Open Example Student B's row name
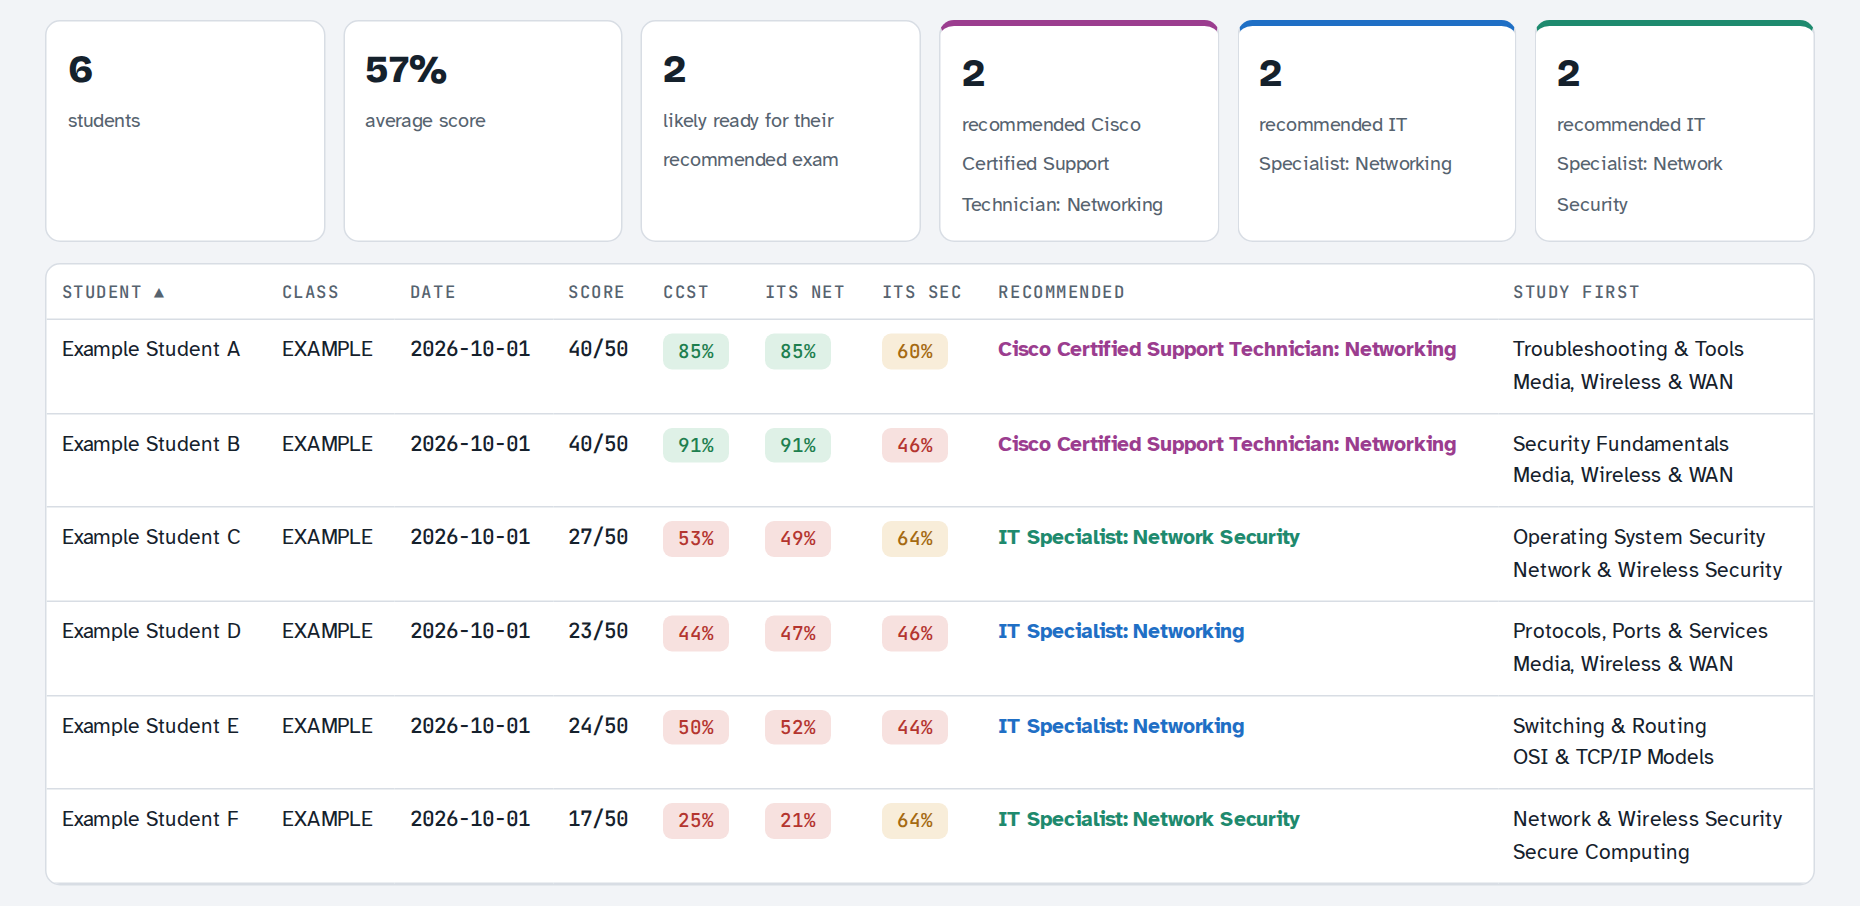 (x=151, y=444)
